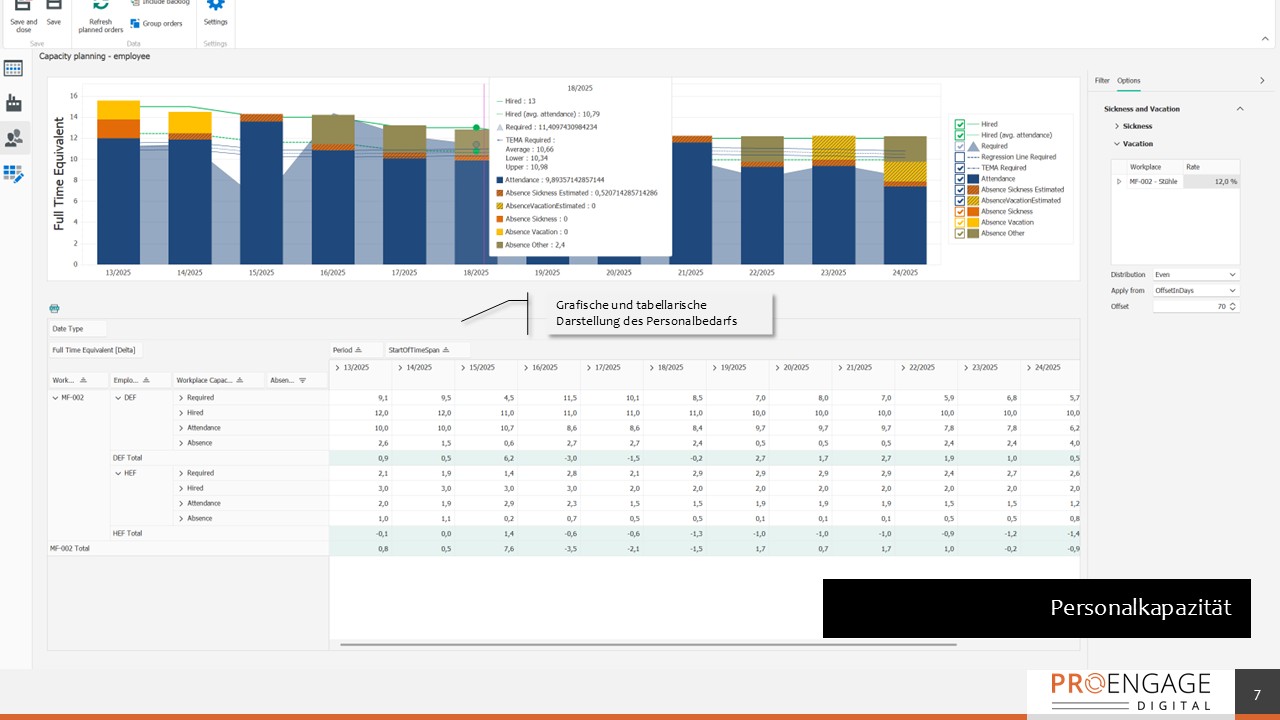Uncheck the Hired legend checkbox

[960, 124]
